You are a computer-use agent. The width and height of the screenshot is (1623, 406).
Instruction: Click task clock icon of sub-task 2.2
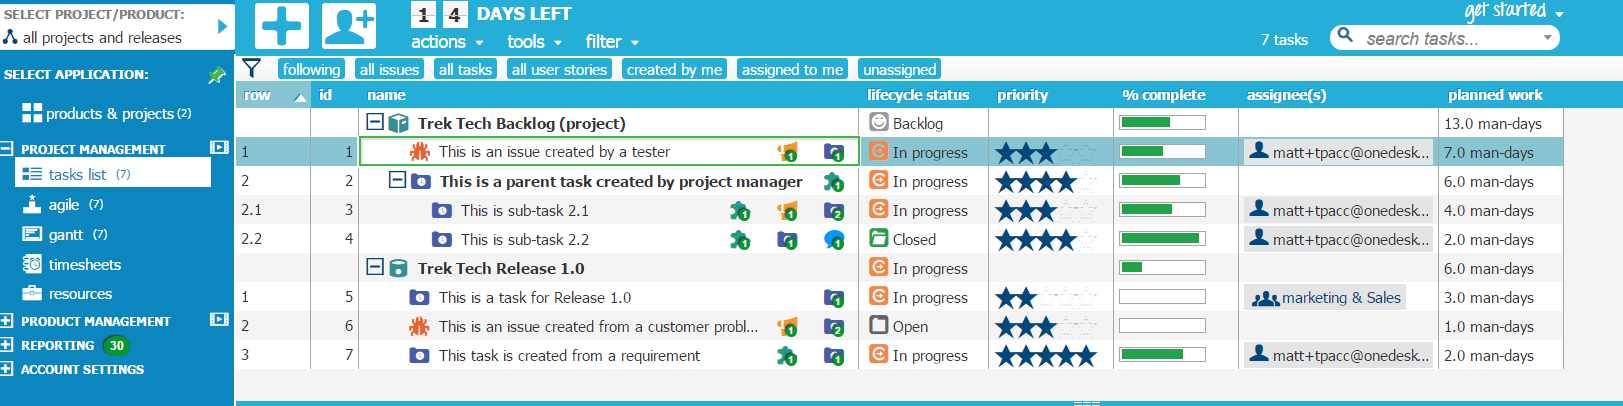tap(442, 240)
